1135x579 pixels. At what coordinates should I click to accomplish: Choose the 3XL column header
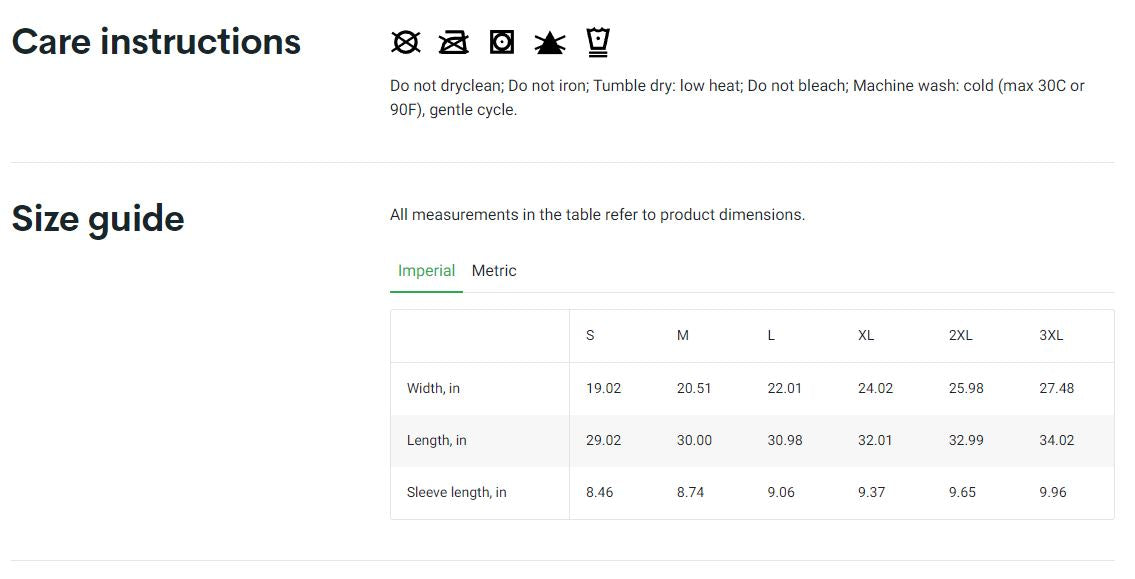pos(1051,336)
